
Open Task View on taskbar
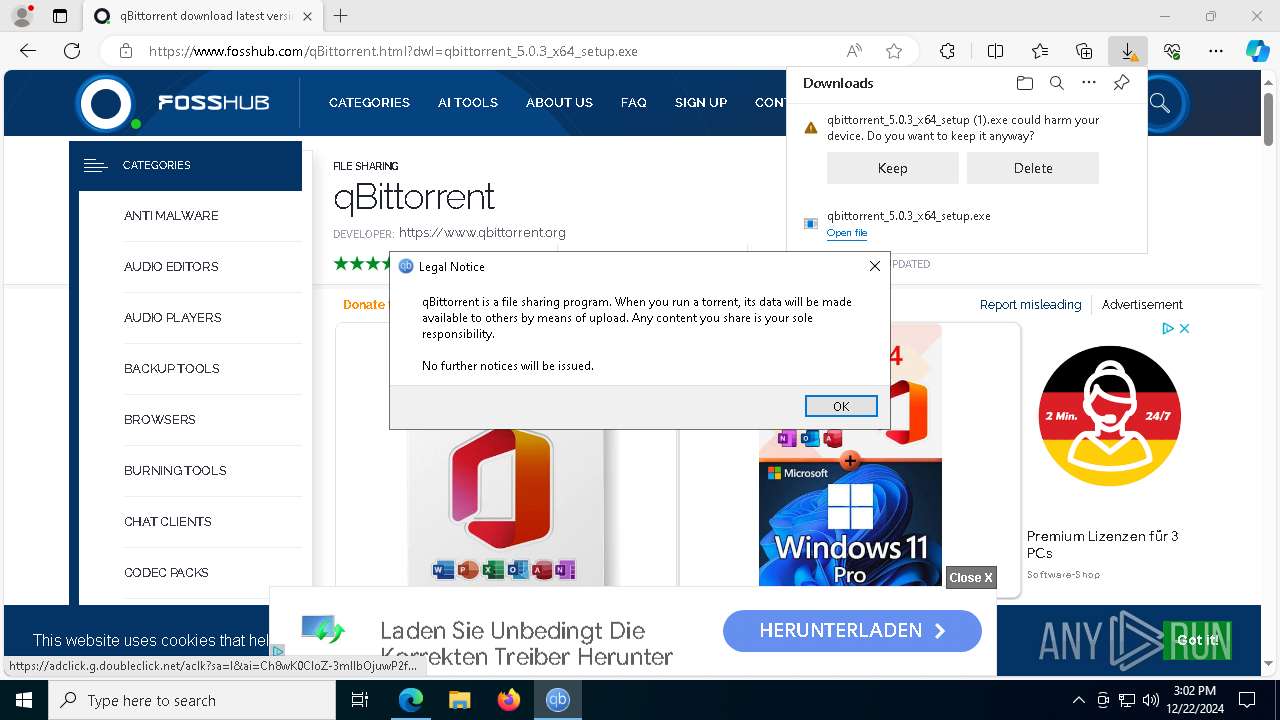tap(360, 700)
